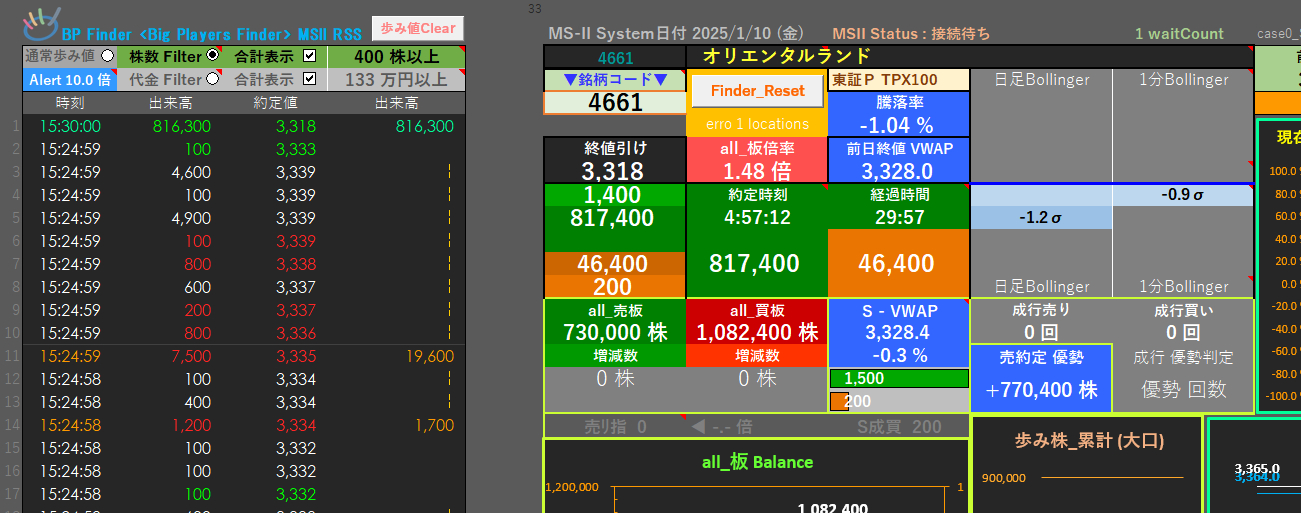Click the 成行買い 0 回 cell
1301x513 pixels.
click(x=1182, y=322)
